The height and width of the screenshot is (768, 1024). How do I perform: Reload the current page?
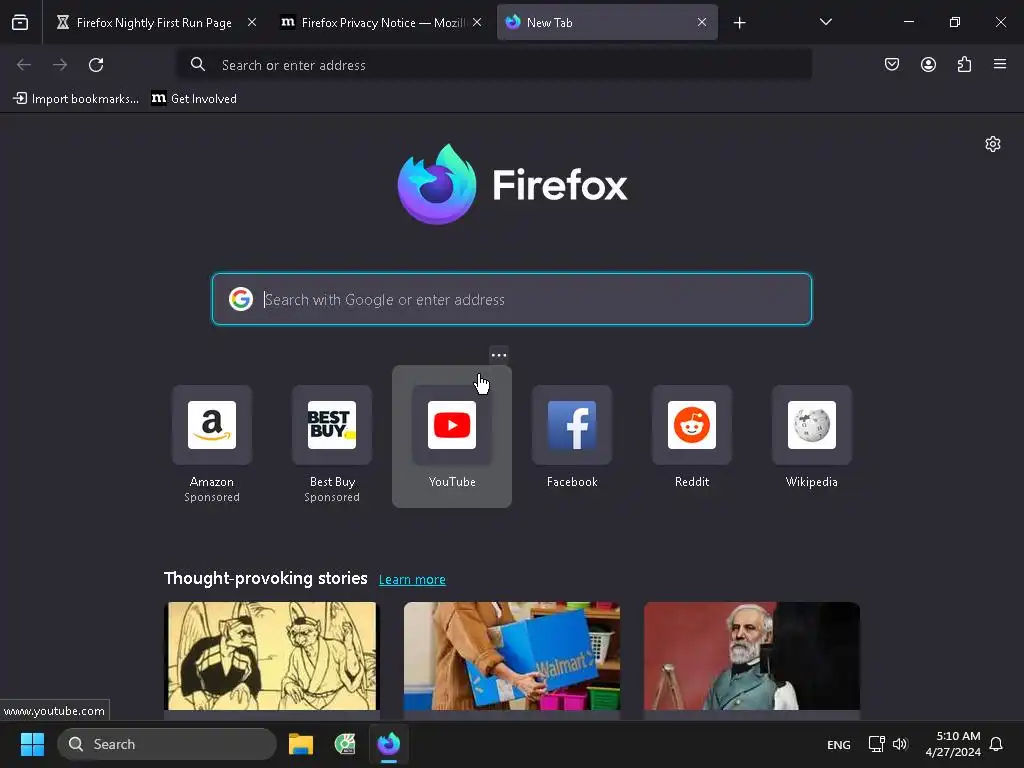click(x=96, y=65)
